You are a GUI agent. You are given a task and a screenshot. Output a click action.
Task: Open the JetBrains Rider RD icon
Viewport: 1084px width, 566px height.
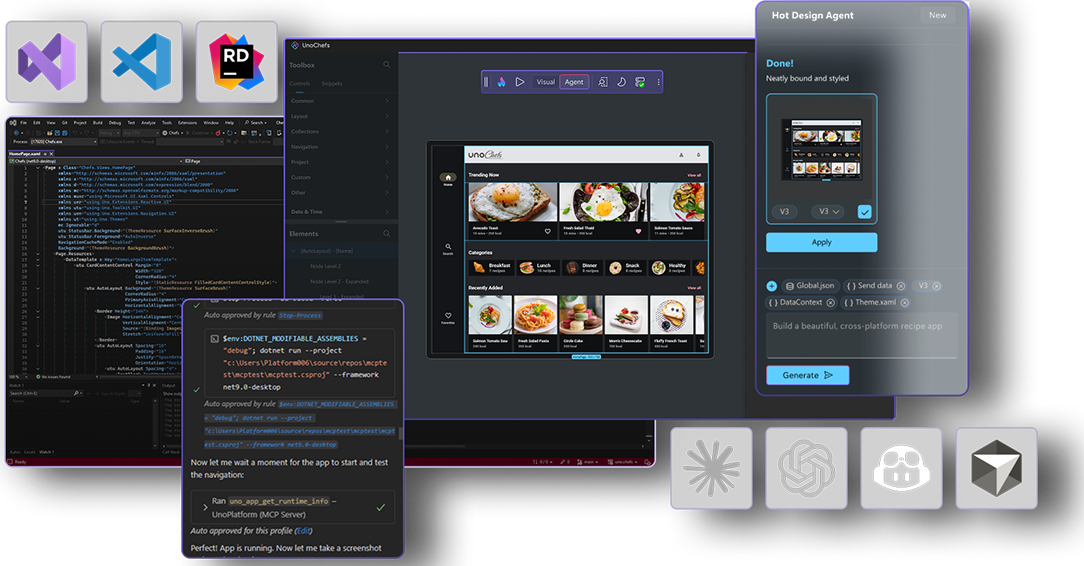(237, 62)
